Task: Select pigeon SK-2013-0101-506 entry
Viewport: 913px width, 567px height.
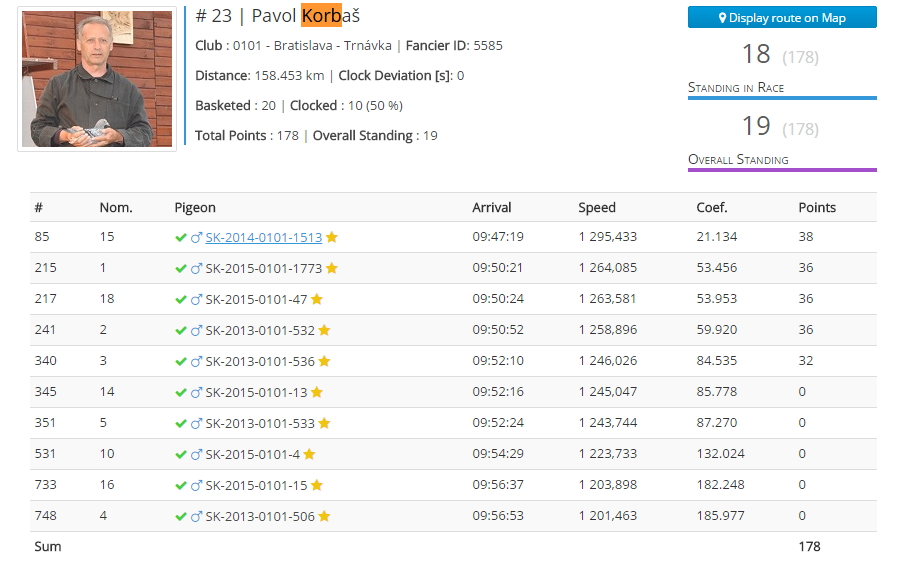Action: click(x=259, y=517)
